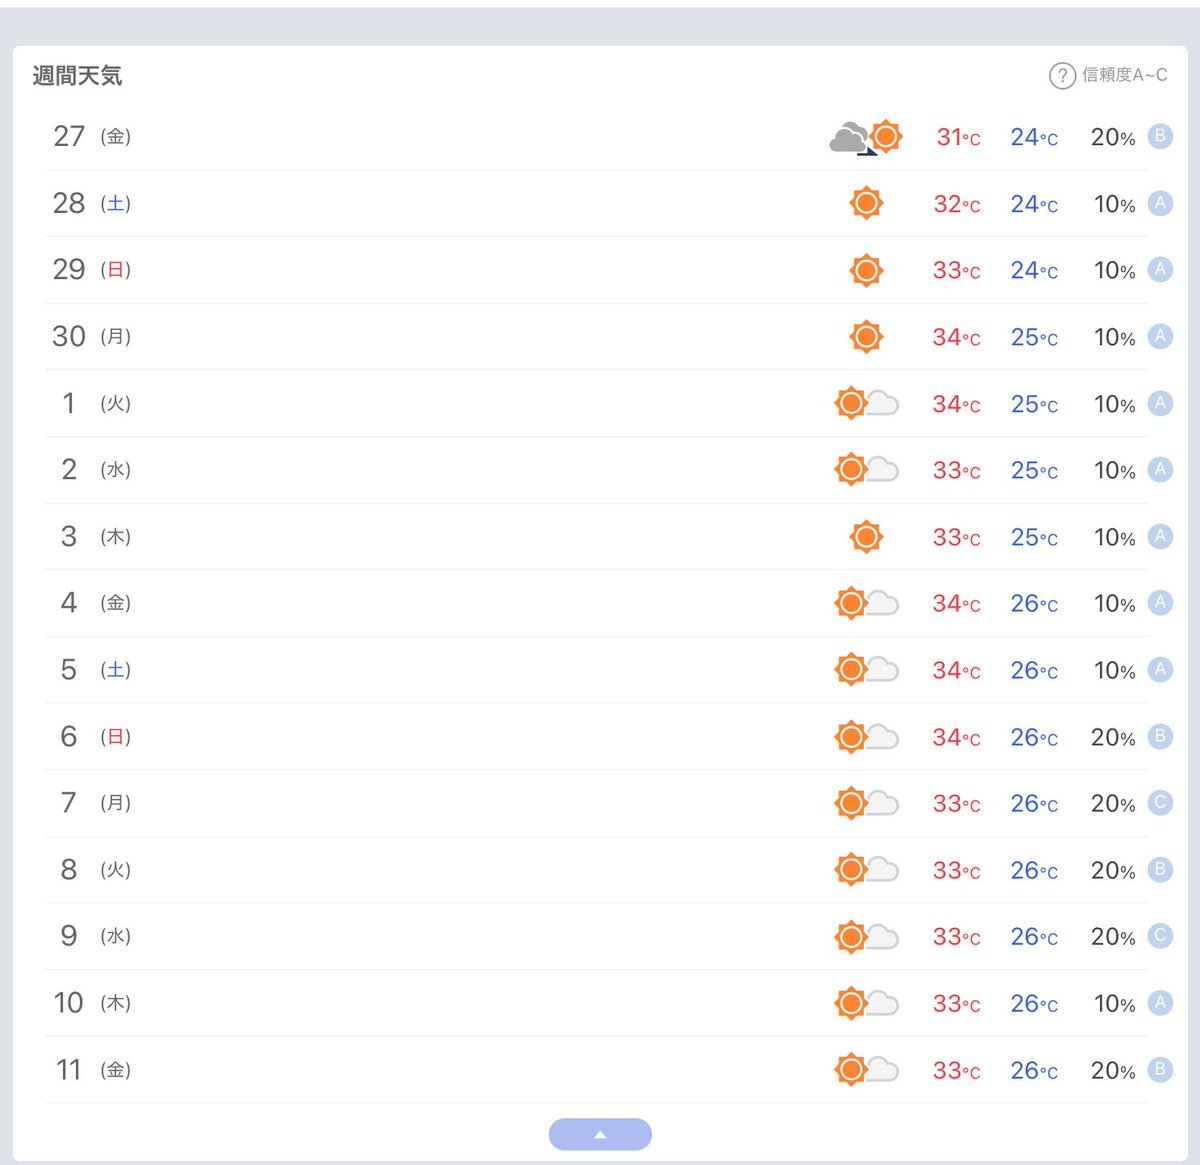Viewport: 1200px width, 1165px height.
Task: Click the sunny icon for the 3rd
Action: [x=866, y=537]
